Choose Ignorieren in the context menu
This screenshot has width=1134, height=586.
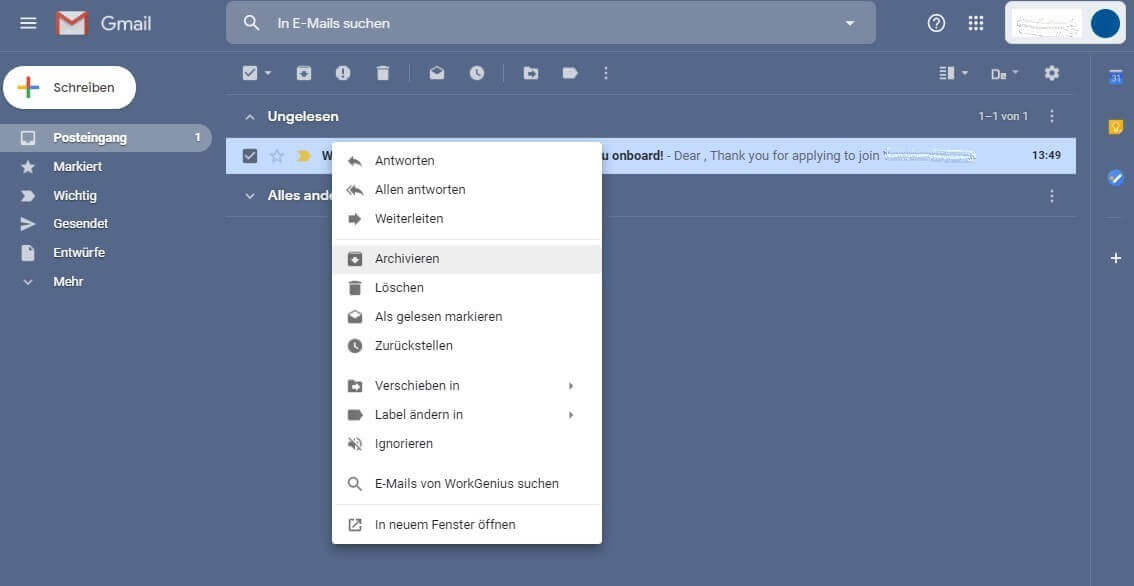point(466,443)
